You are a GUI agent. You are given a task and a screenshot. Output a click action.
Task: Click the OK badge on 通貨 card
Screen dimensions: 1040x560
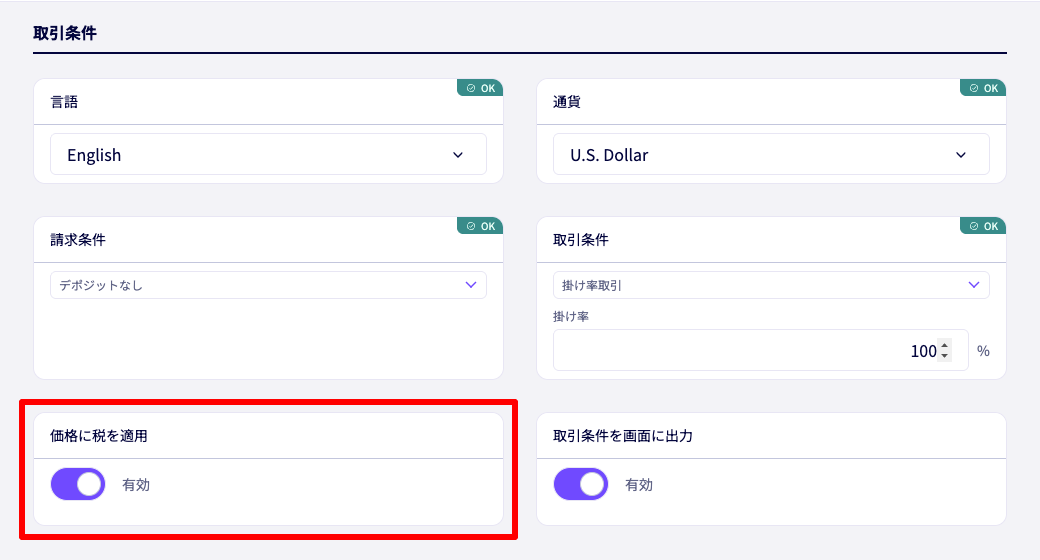point(983,88)
